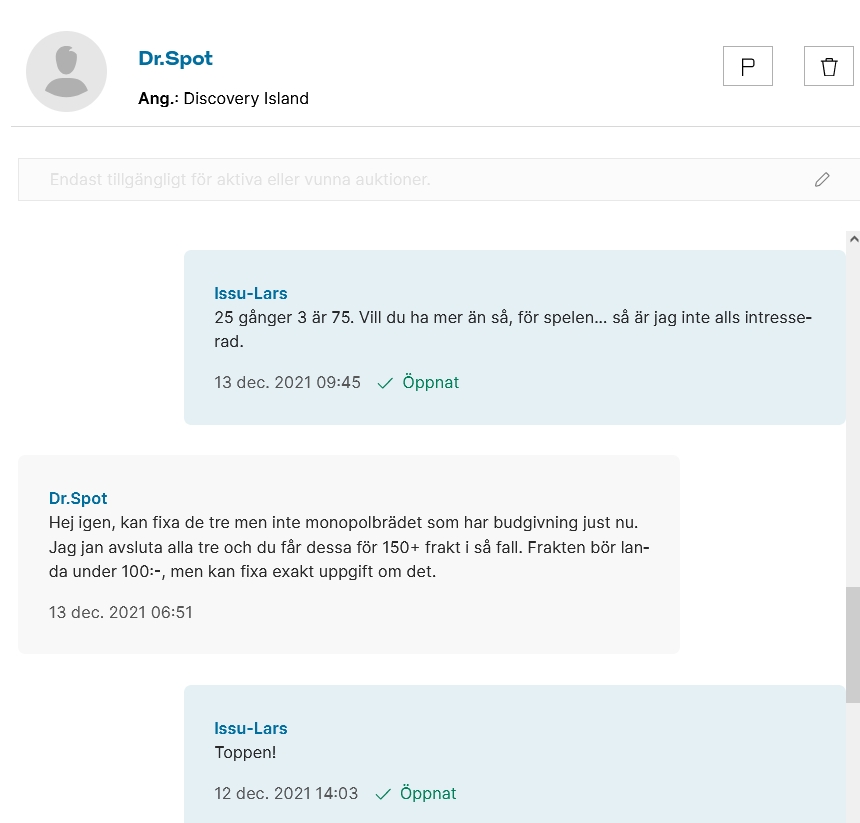Viewport: 860px width, 823px height.
Task: Open Issu-Lars link above Toppen! message
Action: (x=251, y=728)
